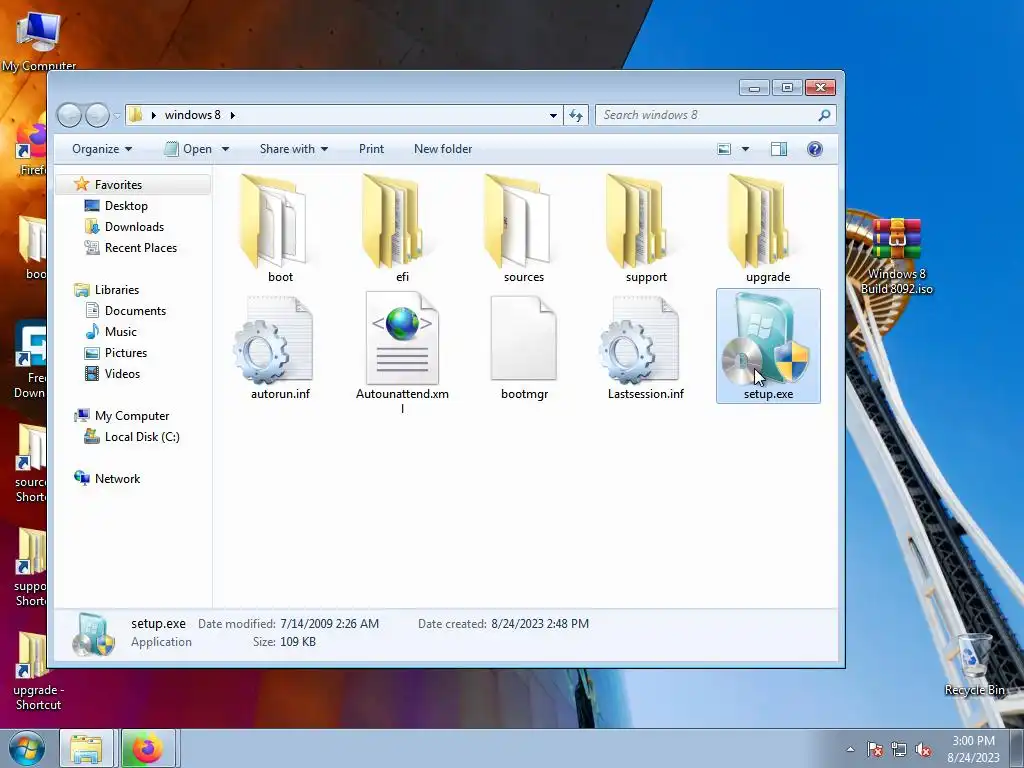Click the Print toolbar button

[x=371, y=150]
